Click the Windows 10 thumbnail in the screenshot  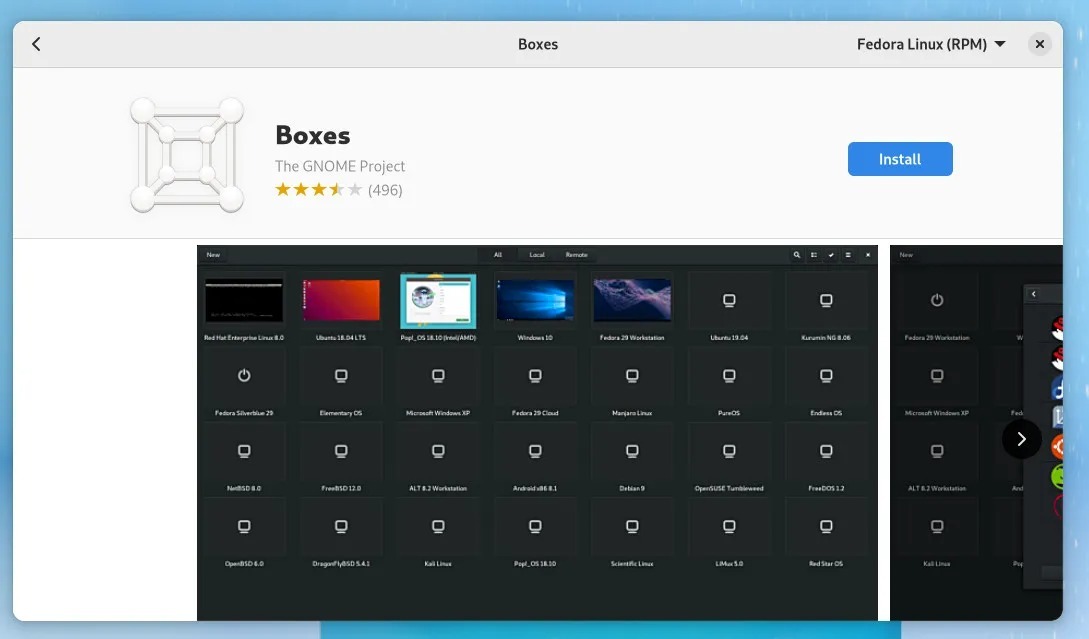tap(535, 300)
